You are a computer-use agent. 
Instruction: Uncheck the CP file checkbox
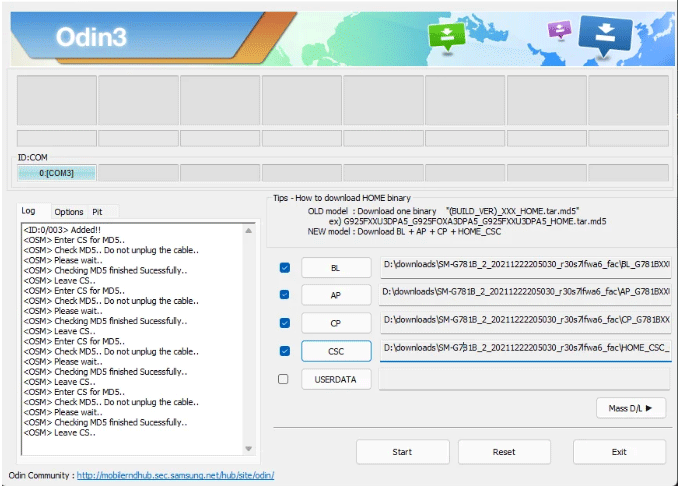pyautogui.click(x=285, y=323)
